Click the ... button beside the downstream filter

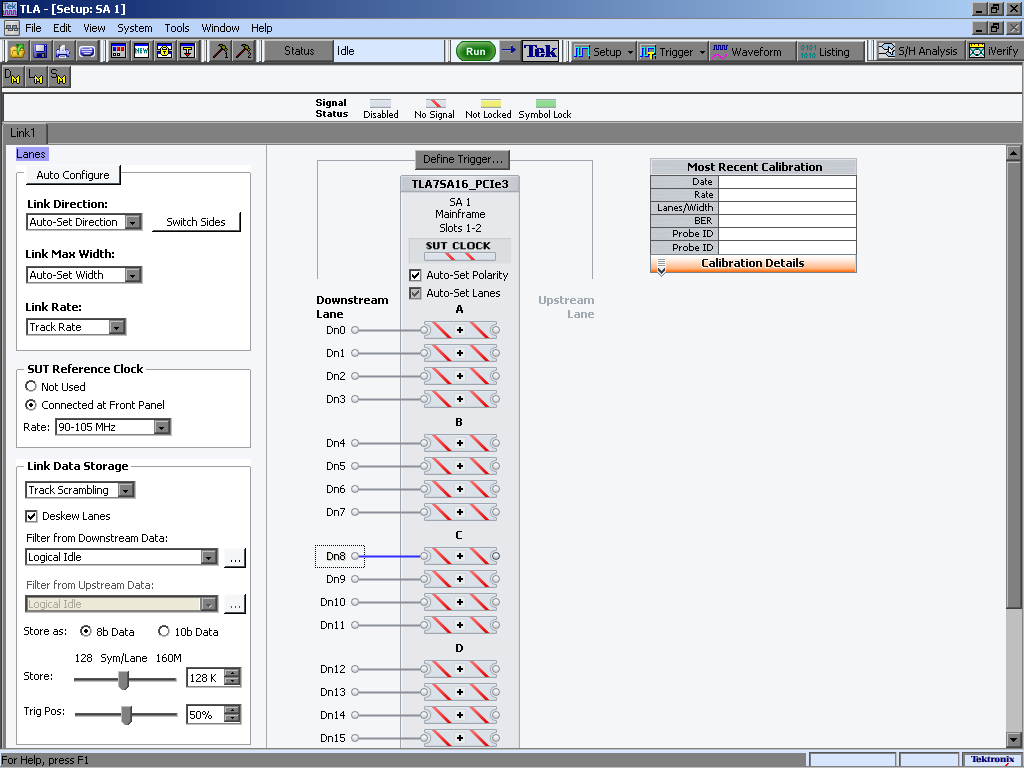235,558
